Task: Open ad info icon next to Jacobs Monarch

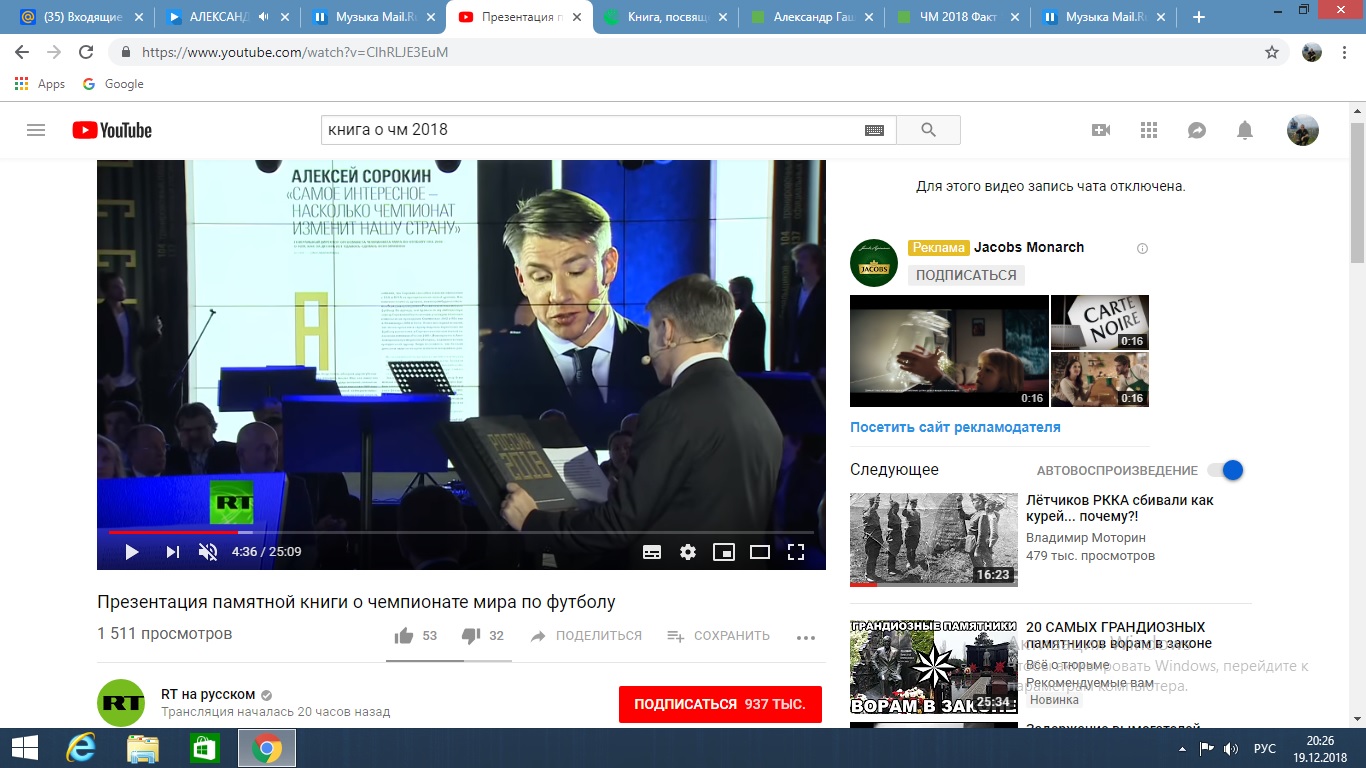Action: pos(1143,248)
